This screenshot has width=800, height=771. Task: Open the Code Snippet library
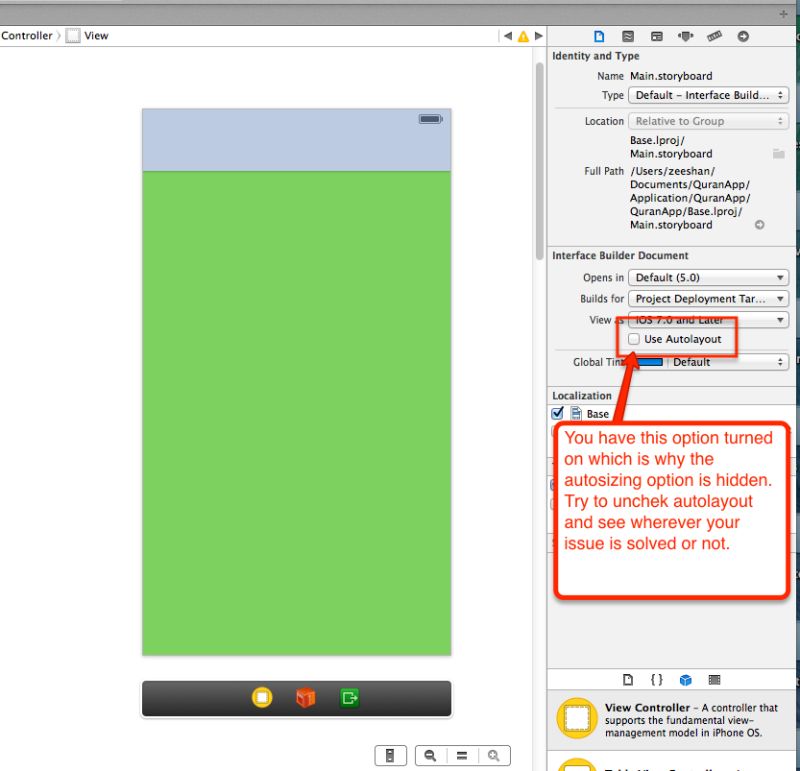tap(656, 680)
